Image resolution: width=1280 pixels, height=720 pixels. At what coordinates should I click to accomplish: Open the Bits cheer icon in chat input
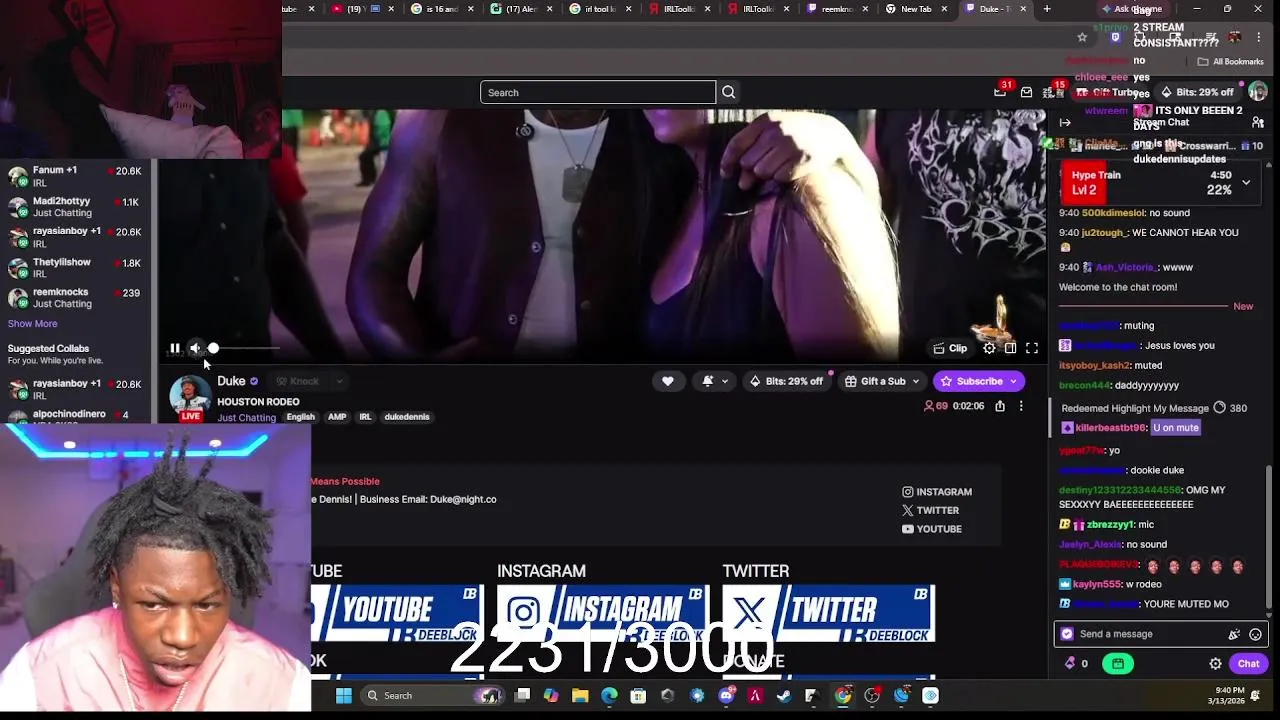pyautogui.click(x=1234, y=634)
